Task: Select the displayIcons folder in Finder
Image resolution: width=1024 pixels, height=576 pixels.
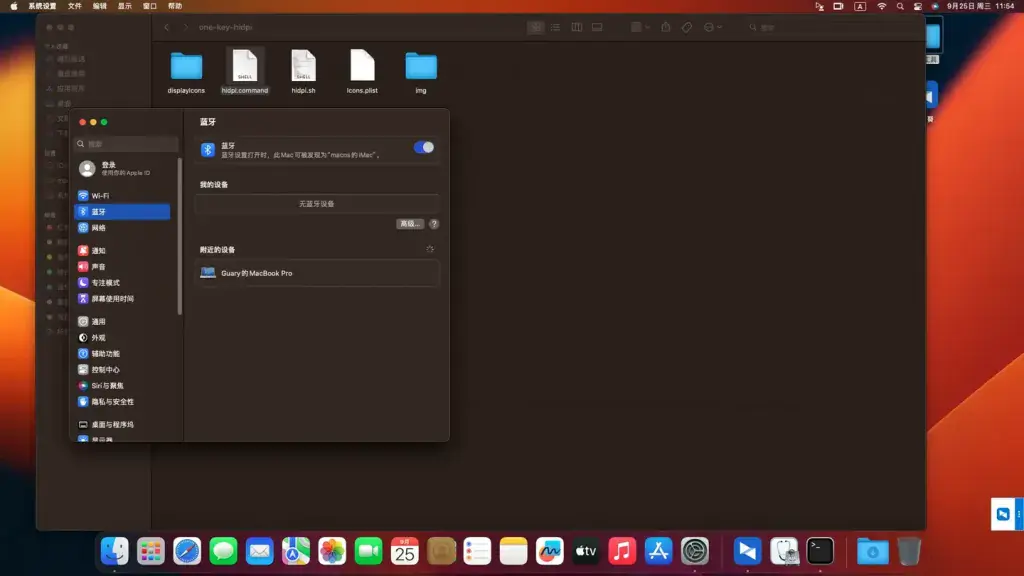Action: [x=186, y=72]
